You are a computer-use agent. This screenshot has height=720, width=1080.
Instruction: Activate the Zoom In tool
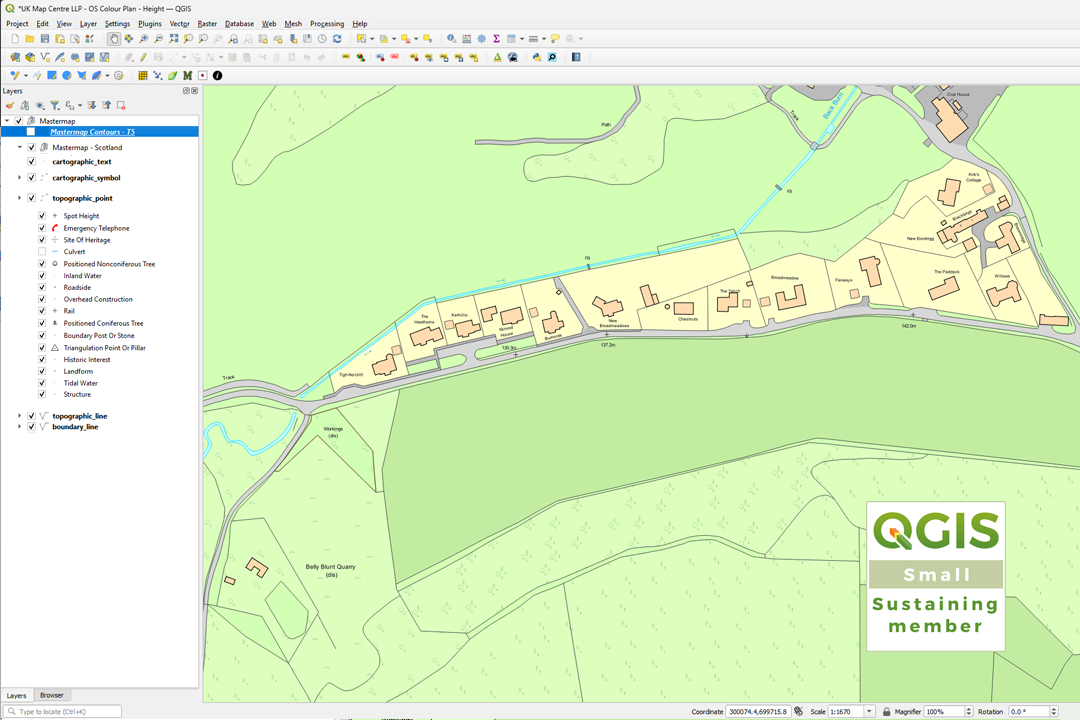[144, 39]
